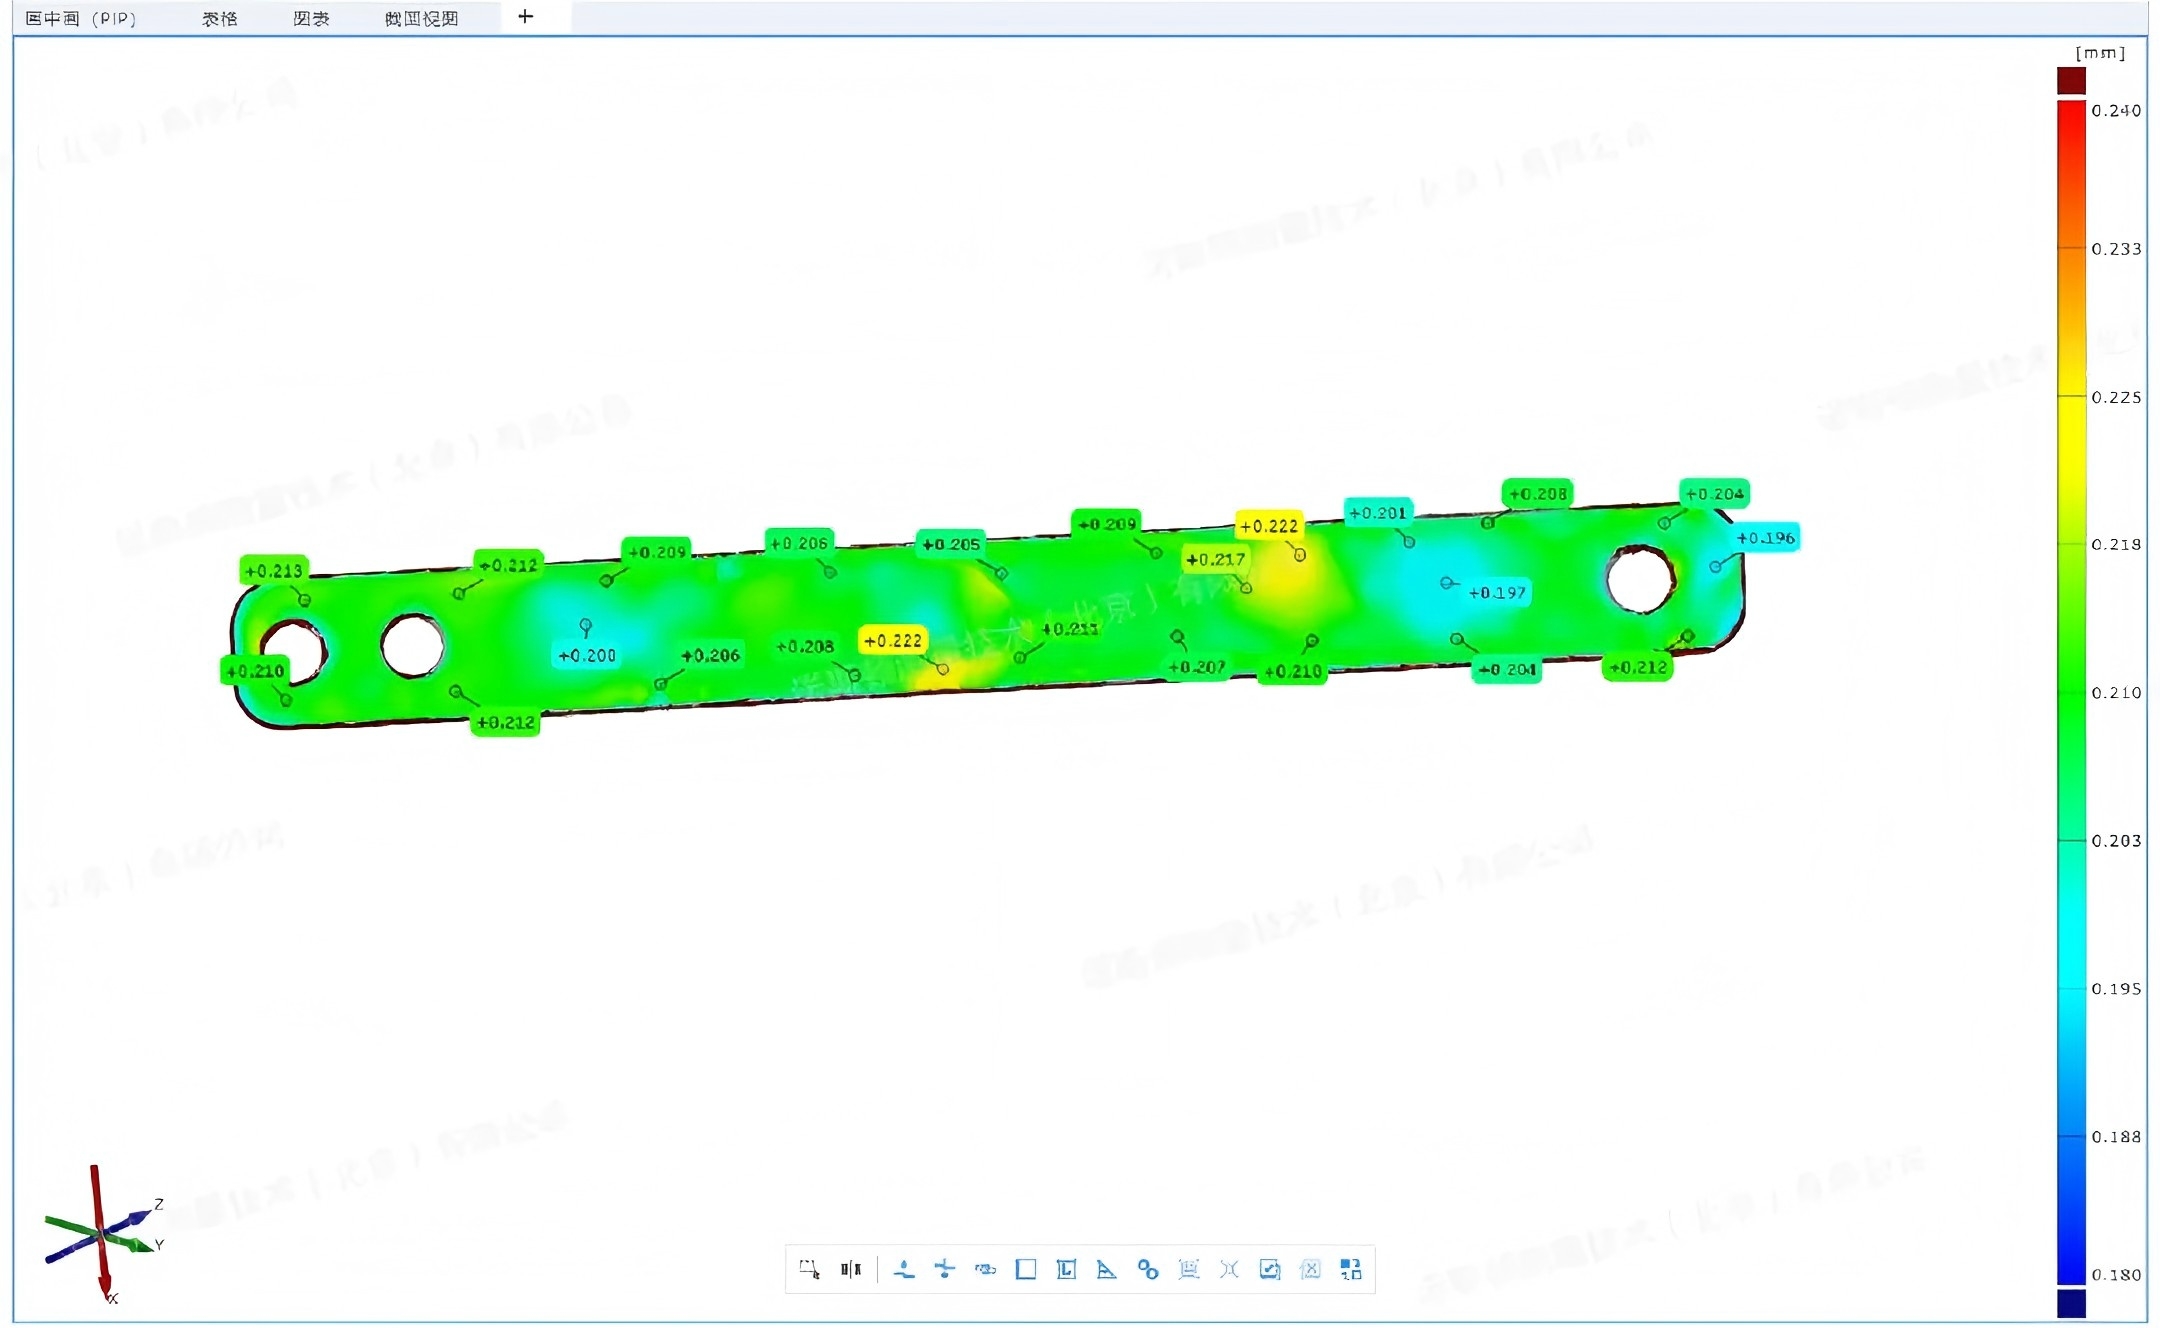
Task: Click the grid layout icon at toolbar end
Action: [1350, 1269]
